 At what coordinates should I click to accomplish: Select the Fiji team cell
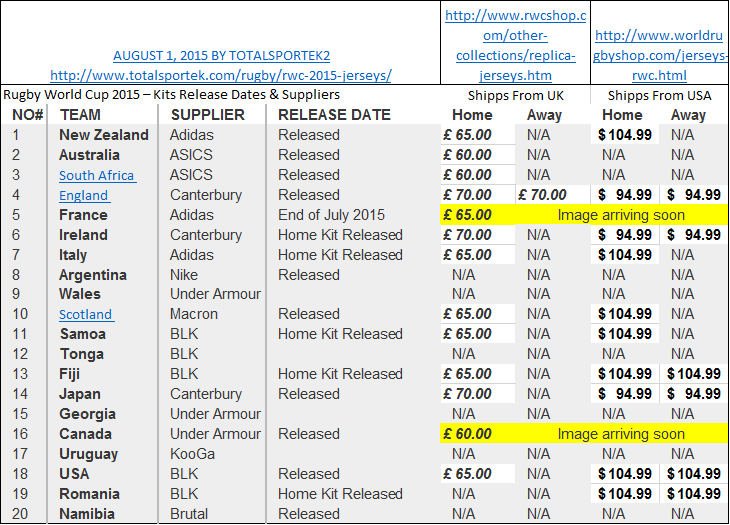pyautogui.click(x=69, y=374)
